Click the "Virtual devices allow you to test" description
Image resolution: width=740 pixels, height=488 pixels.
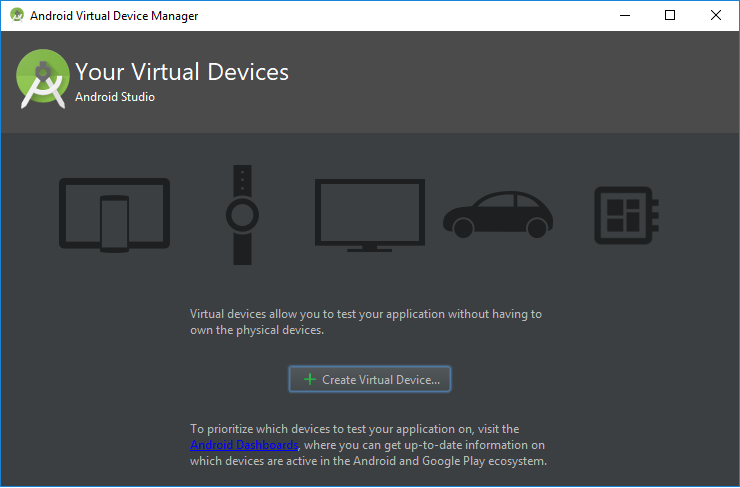[x=366, y=322]
